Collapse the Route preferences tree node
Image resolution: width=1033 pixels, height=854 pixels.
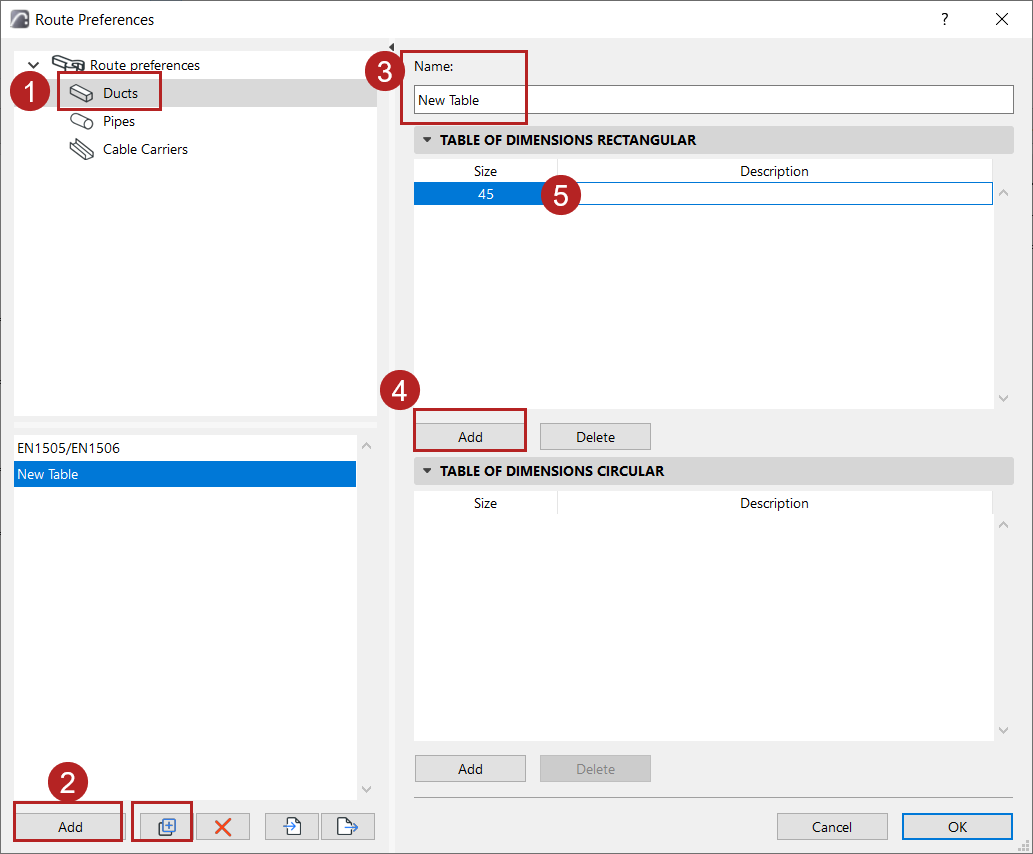point(33,65)
